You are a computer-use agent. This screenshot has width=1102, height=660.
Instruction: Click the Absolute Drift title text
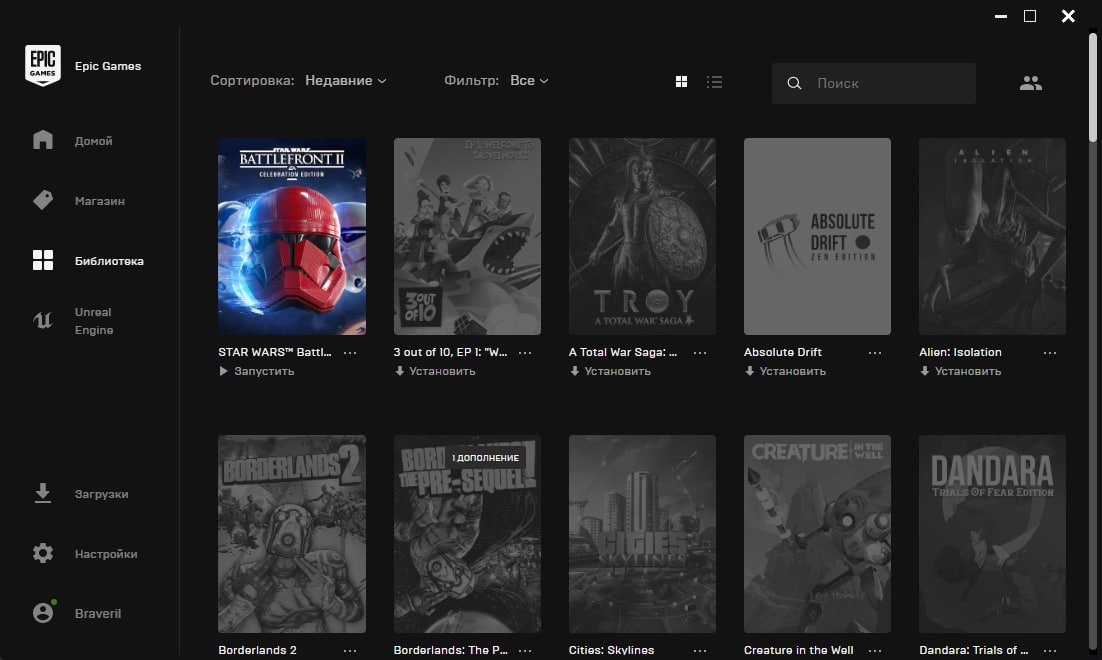tap(783, 352)
